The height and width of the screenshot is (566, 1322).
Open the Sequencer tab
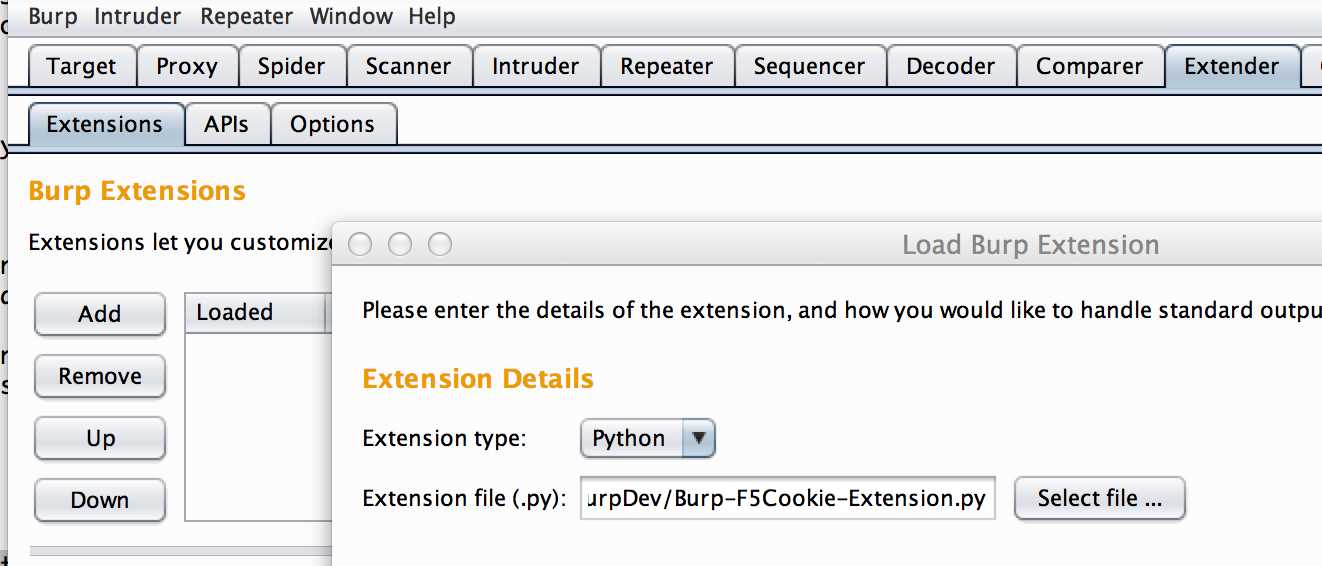click(x=809, y=66)
